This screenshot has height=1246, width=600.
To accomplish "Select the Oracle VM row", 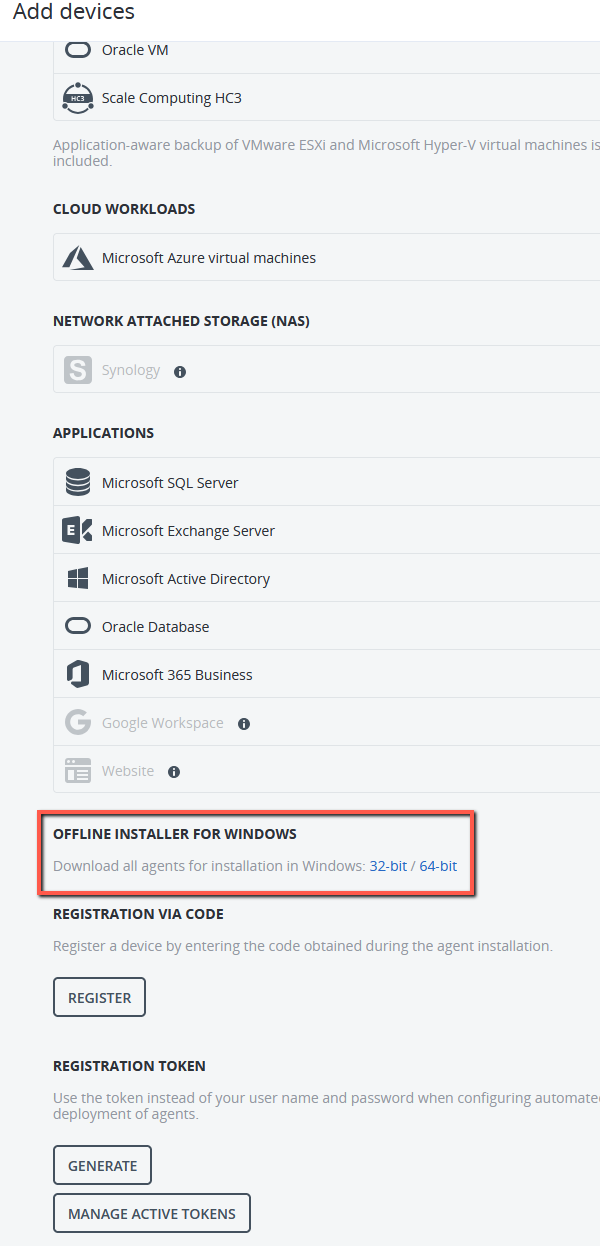I will (x=326, y=52).
